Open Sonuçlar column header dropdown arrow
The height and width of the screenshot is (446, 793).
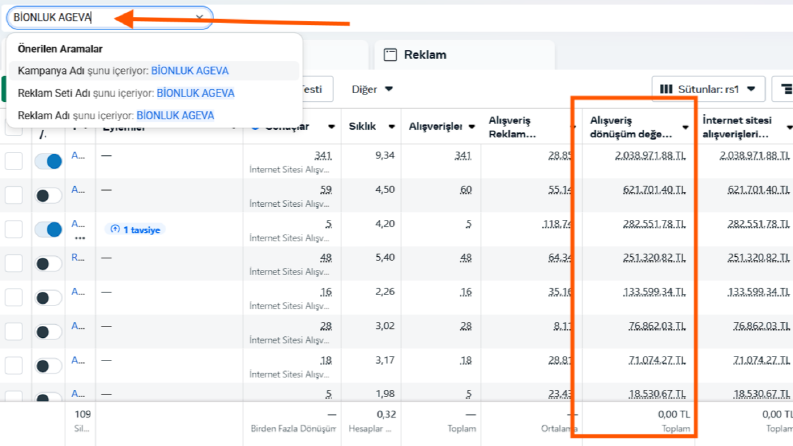pyautogui.click(x=331, y=126)
